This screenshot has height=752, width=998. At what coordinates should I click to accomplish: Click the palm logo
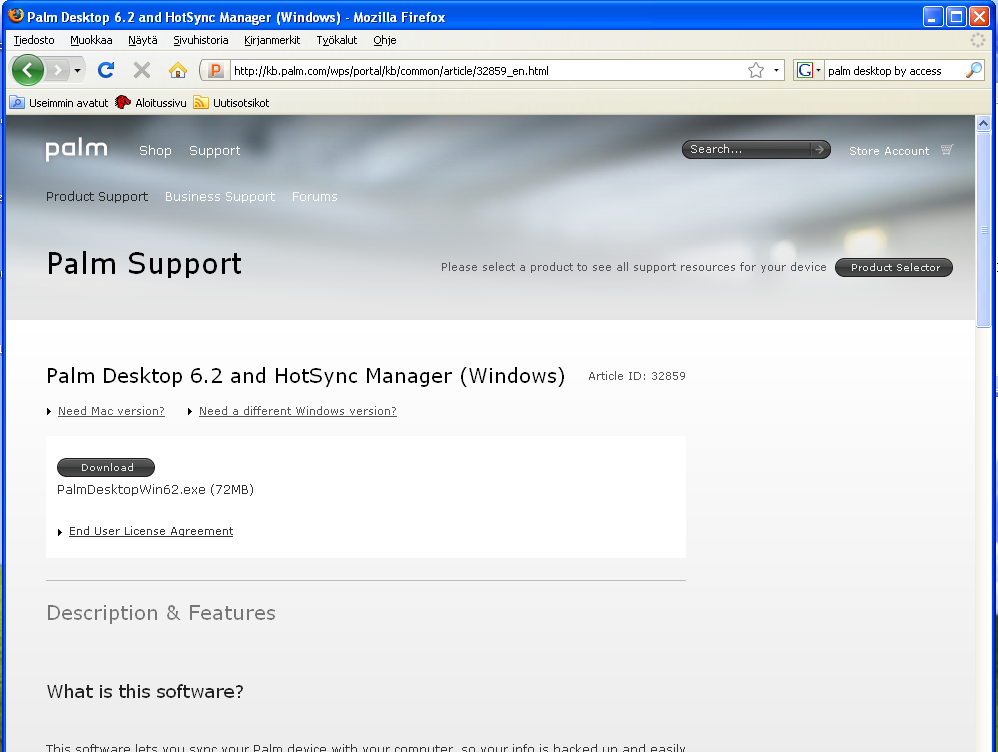tap(76, 150)
